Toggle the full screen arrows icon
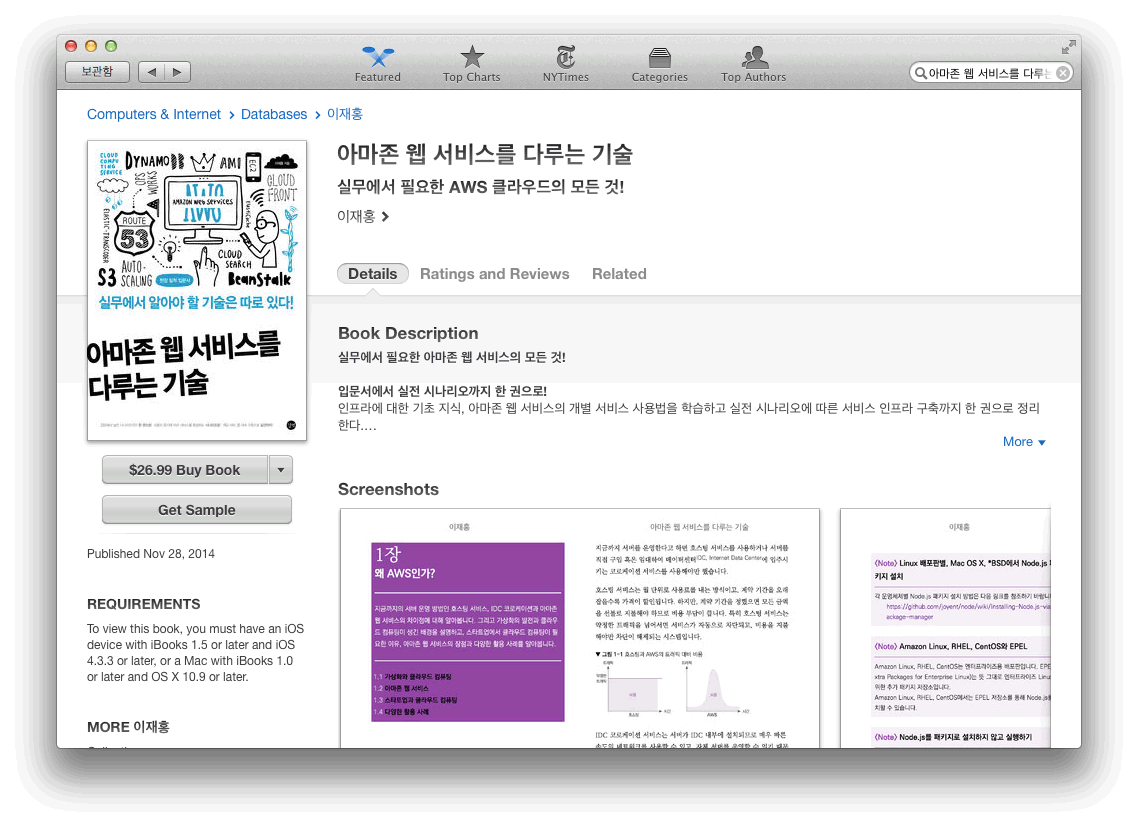This screenshot has width=1138, height=827. pyautogui.click(x=1069, y=46)
